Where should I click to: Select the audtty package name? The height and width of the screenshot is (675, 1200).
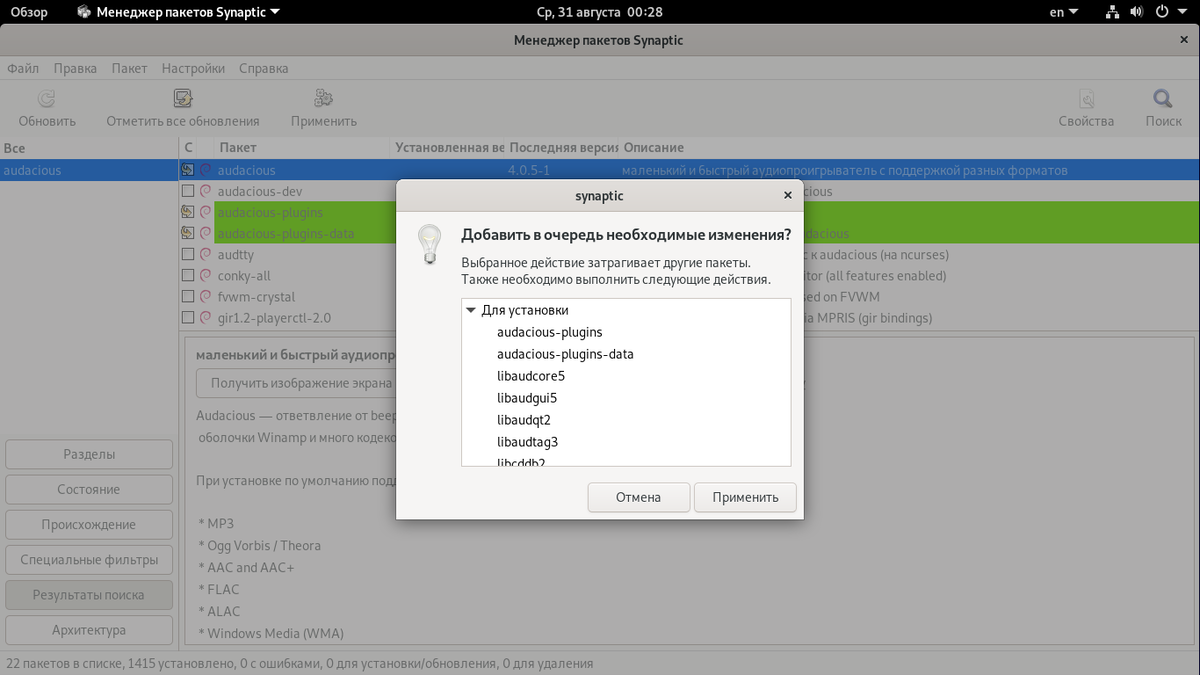coord(236,255)
